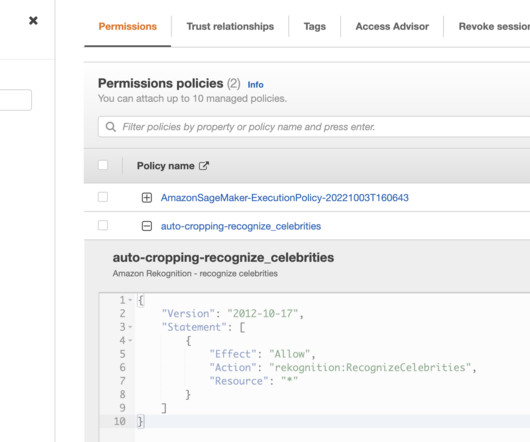Screen dimensions: 530x442
Task: Fold JSON line 1 with the arrow
Action: [130, 300]
